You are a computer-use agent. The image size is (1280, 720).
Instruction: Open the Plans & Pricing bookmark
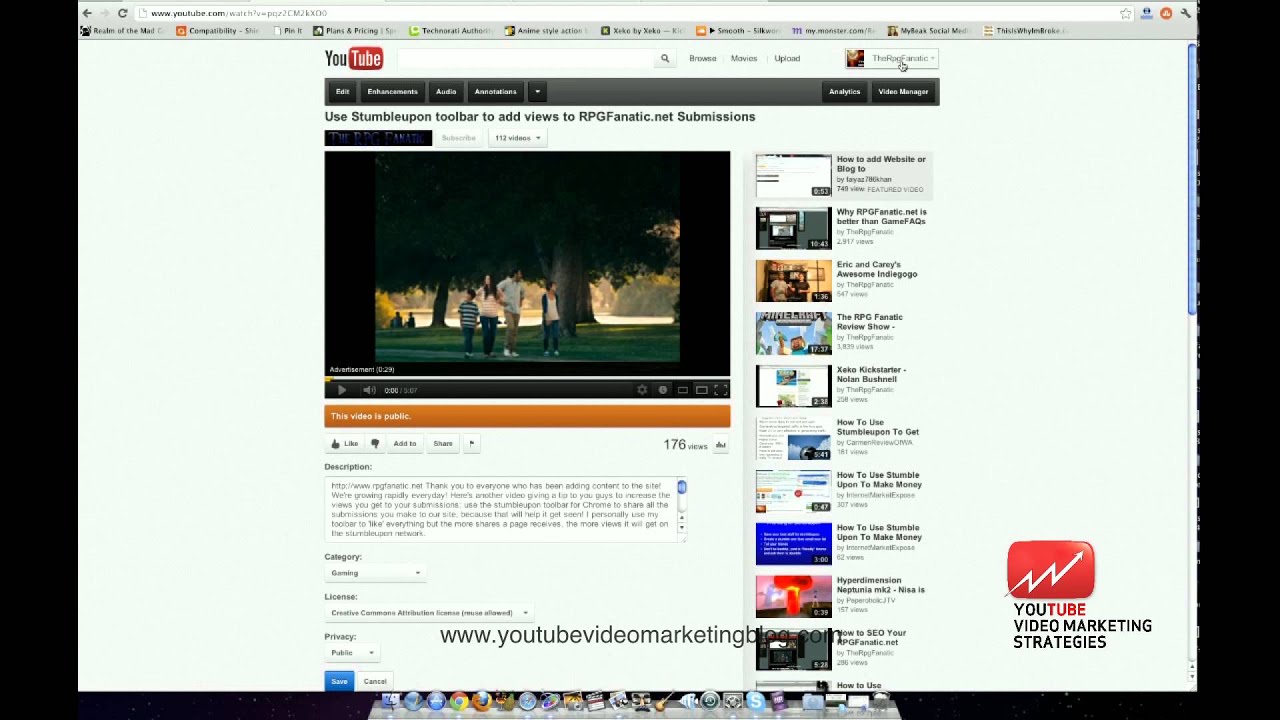click(x=355, y=31)
